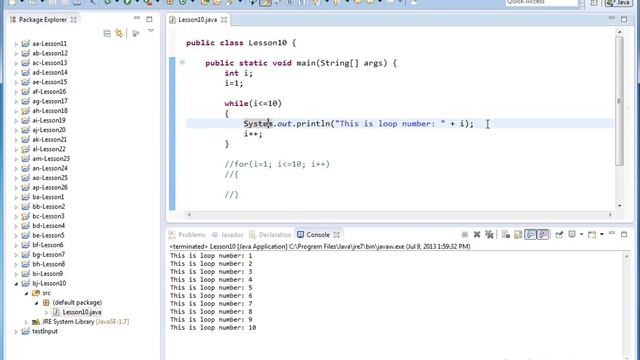Expand the JRE System Library node
640x360 pixels.
point(27,322)
